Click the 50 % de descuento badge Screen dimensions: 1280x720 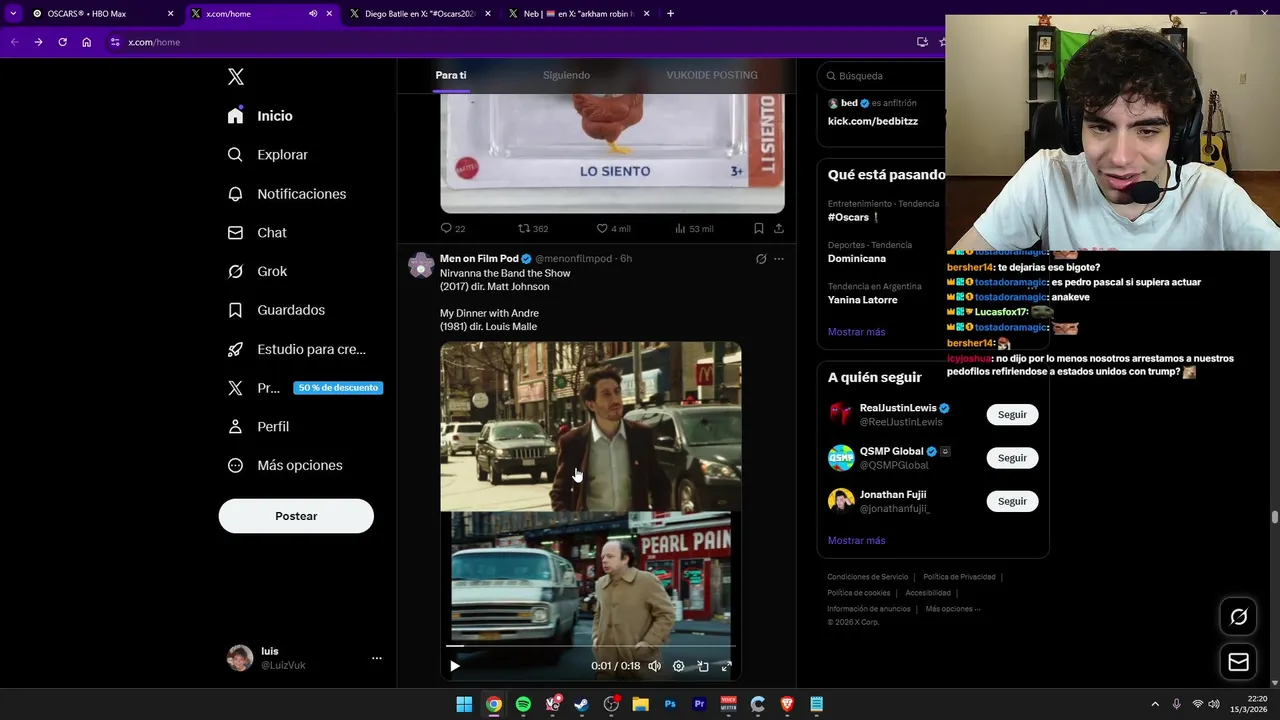pyautogui.click(x=338, y=388)
